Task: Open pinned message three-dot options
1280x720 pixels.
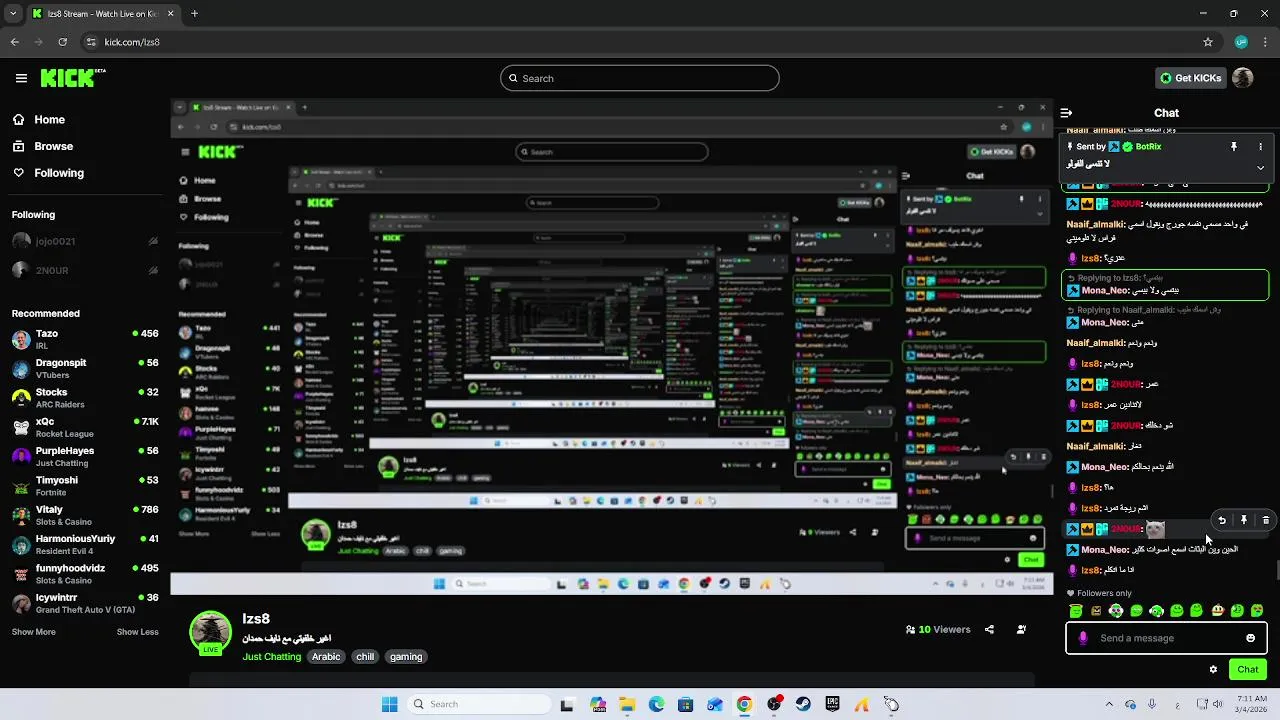Action: coord(1261,147)
